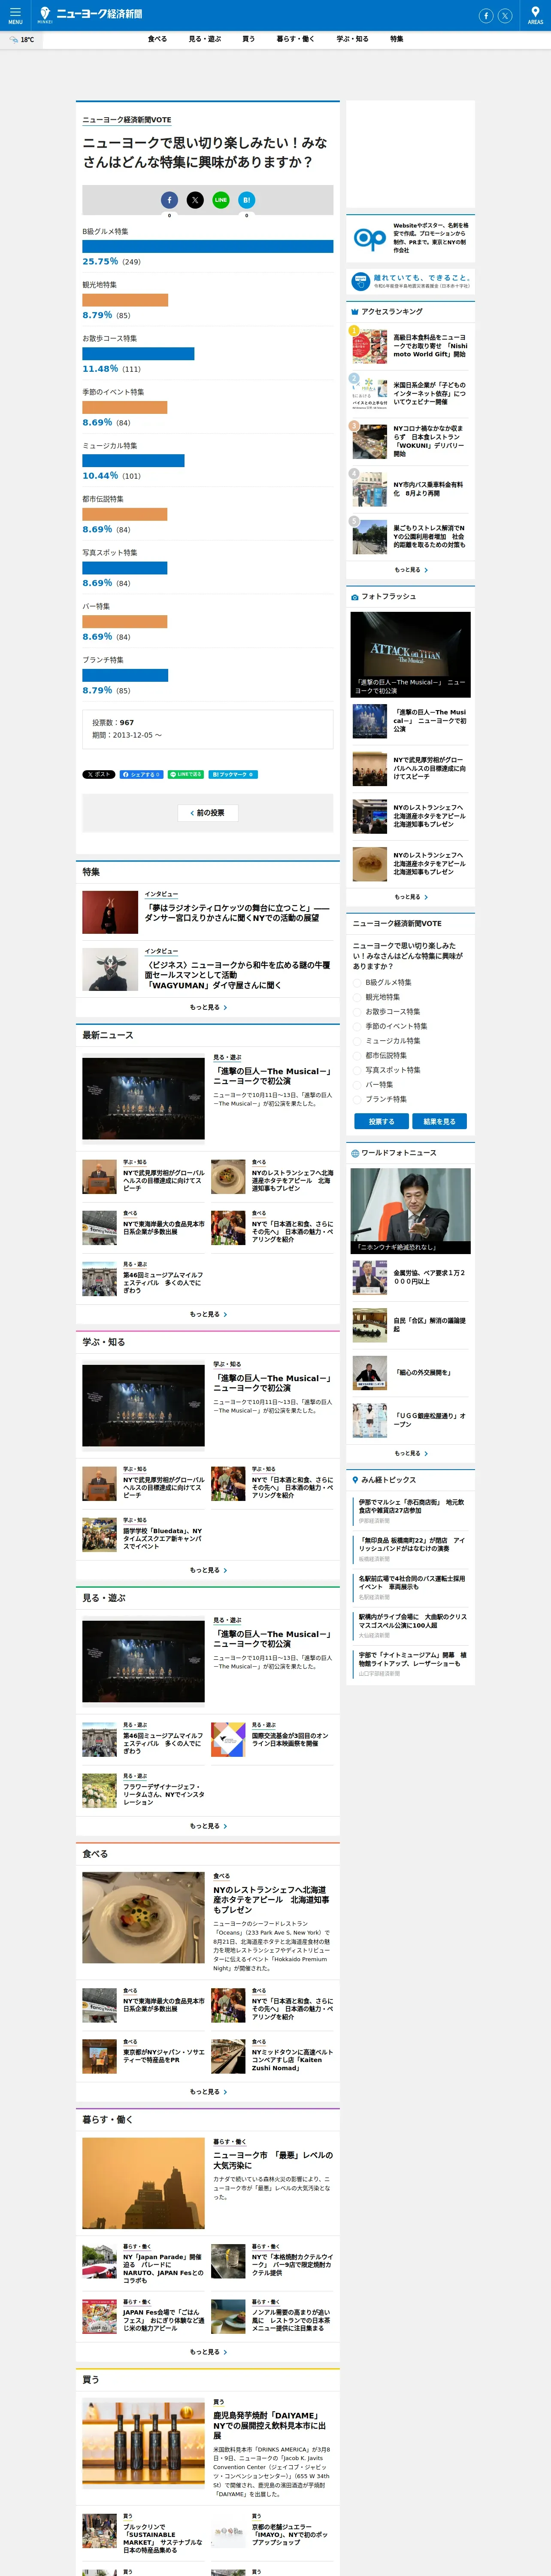The width and height of the screenshot is (551, 2576).
Task: Open the MENU hamburger icon
Action: point(15,14)
